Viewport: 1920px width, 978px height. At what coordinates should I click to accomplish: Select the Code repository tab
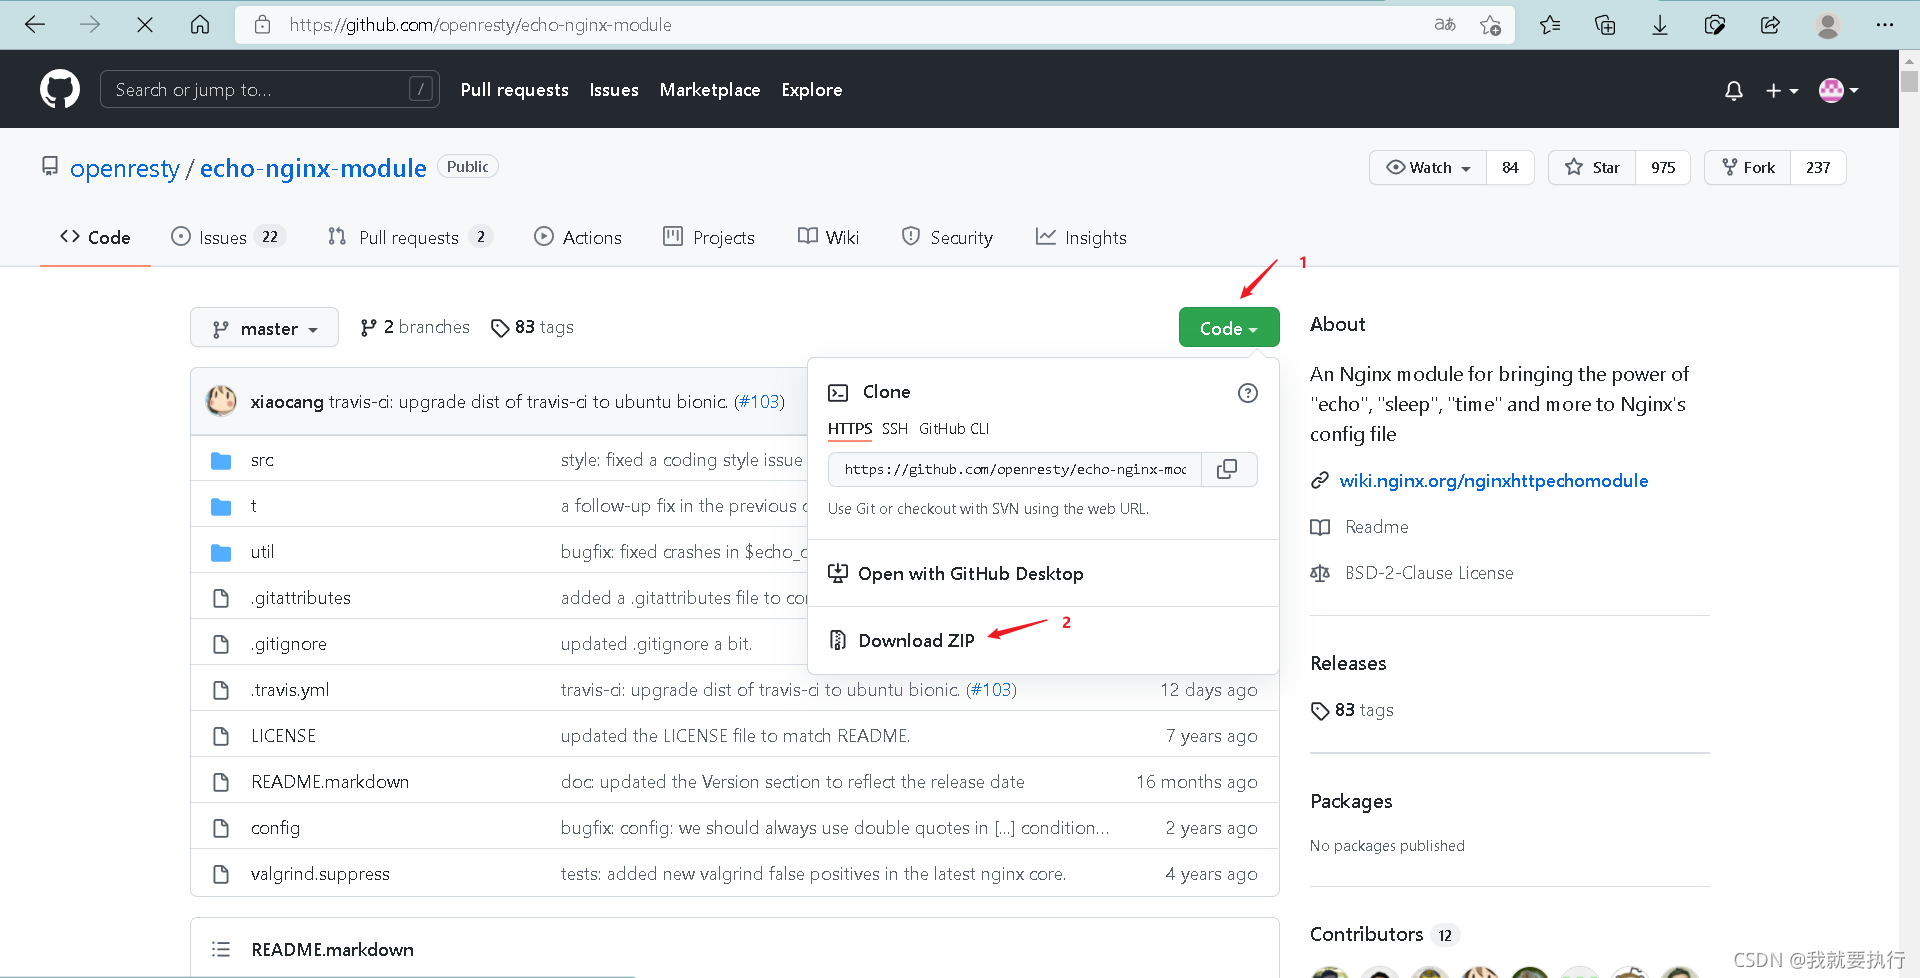(95, 237)
